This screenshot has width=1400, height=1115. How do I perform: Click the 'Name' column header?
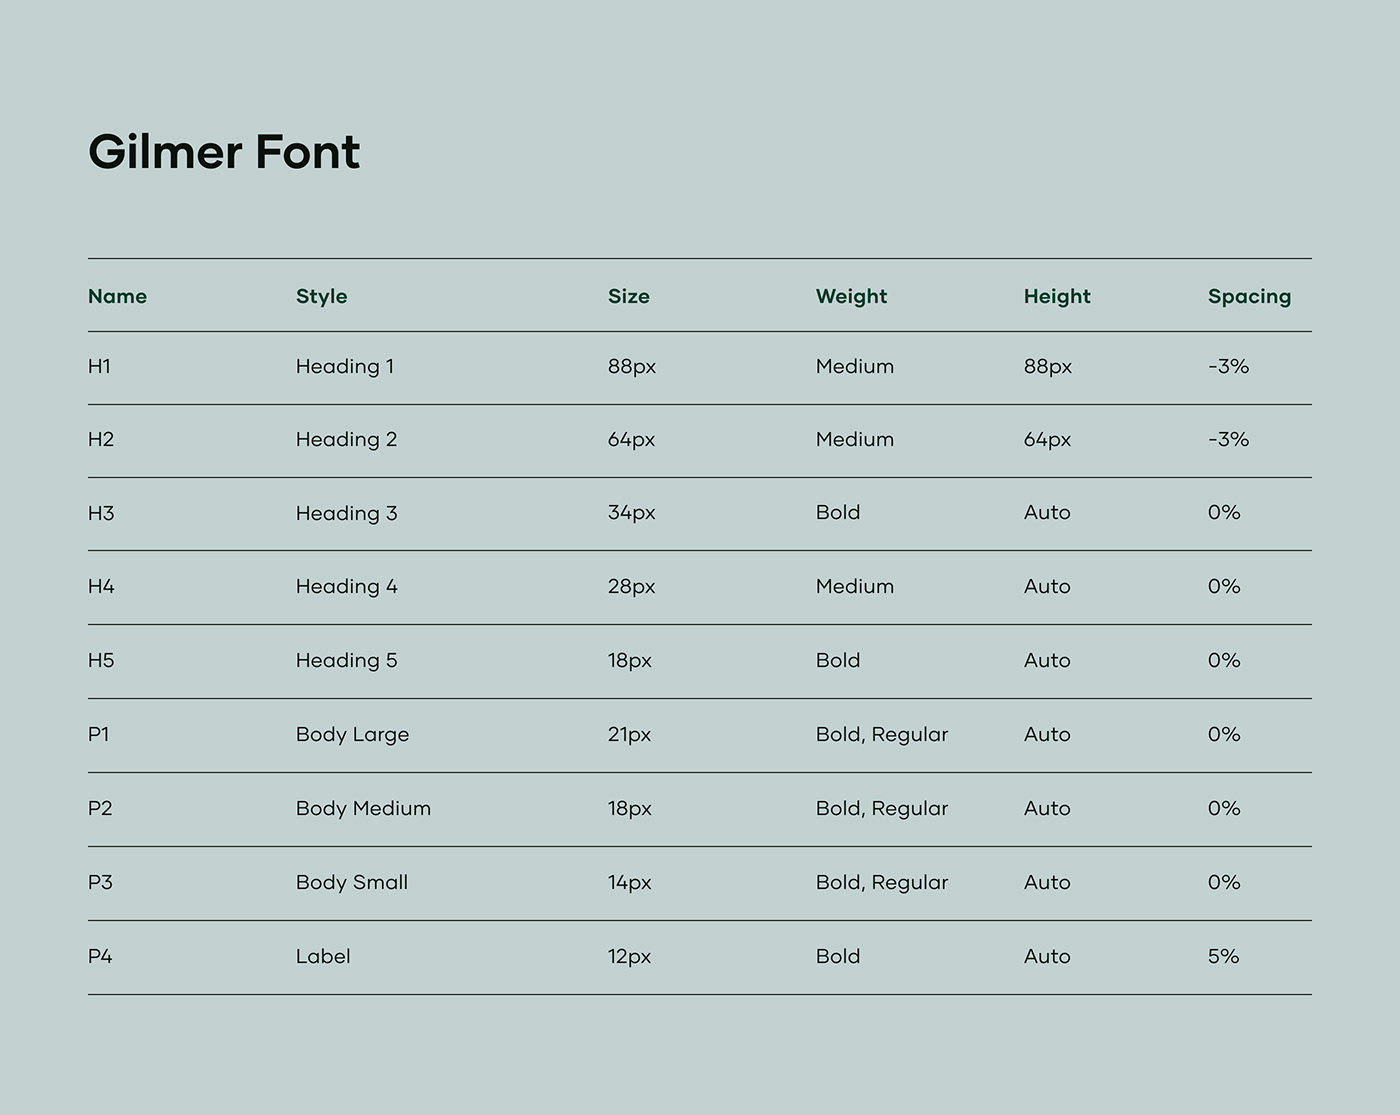117,296
